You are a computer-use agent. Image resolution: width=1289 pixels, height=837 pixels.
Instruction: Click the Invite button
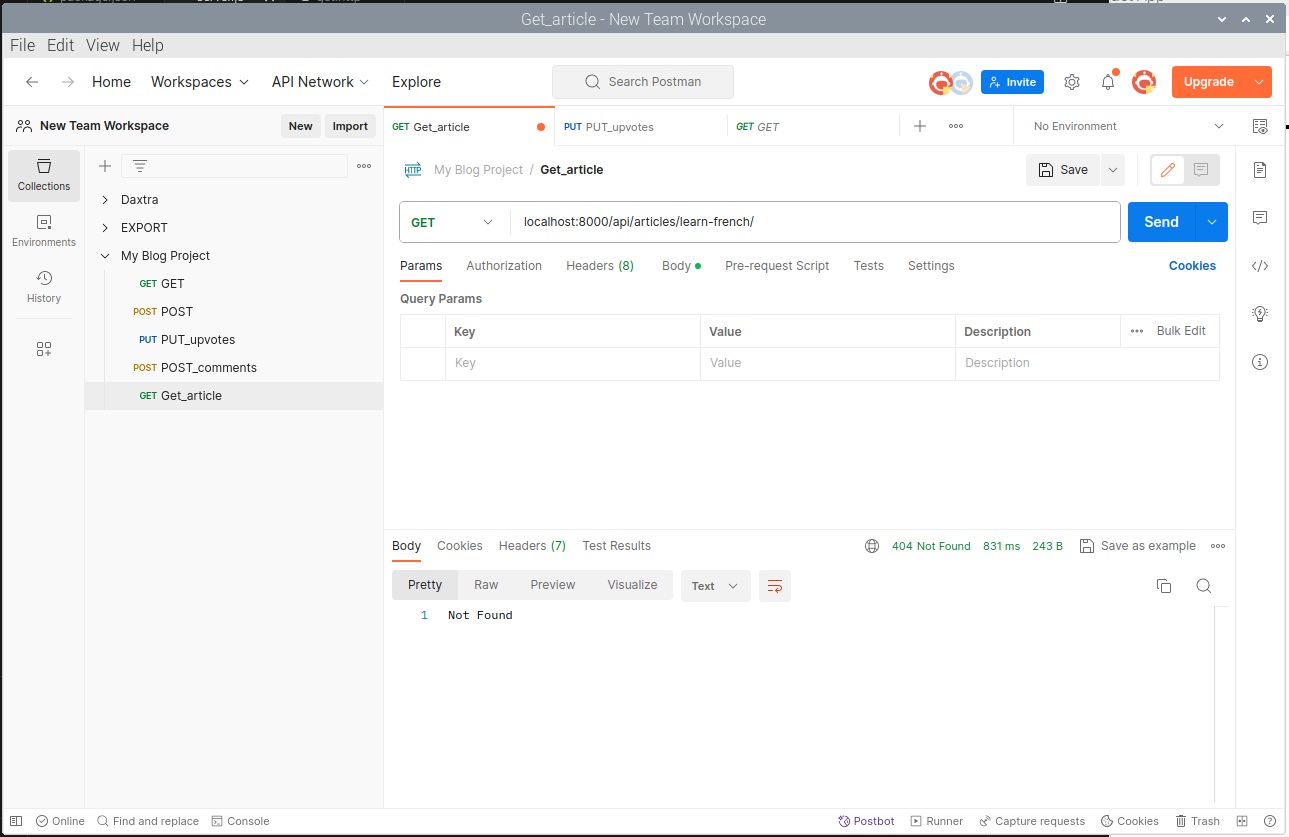[1012, 82]
